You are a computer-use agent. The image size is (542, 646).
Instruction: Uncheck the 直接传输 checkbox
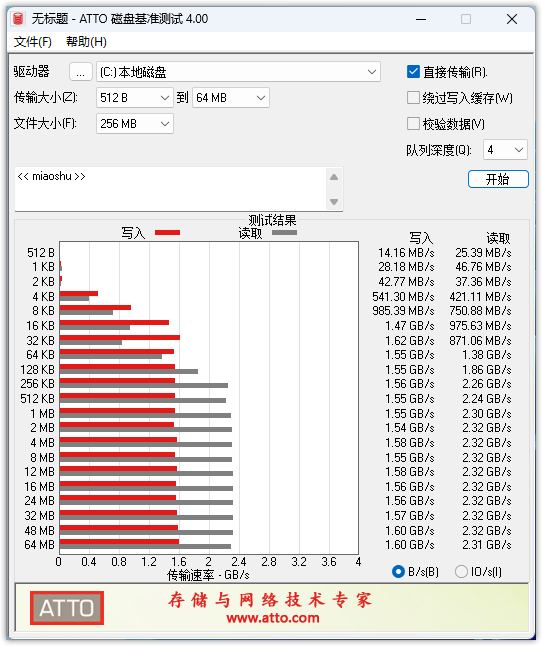click(x=413, y=72)
